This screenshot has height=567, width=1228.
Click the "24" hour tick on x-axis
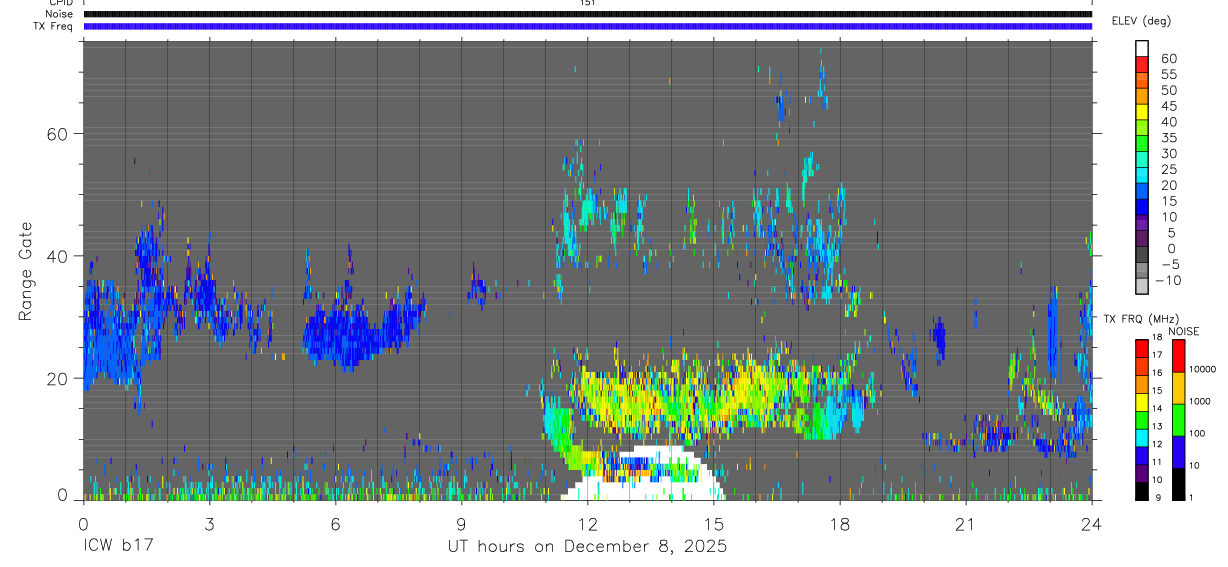click(x=1091, y=524)
